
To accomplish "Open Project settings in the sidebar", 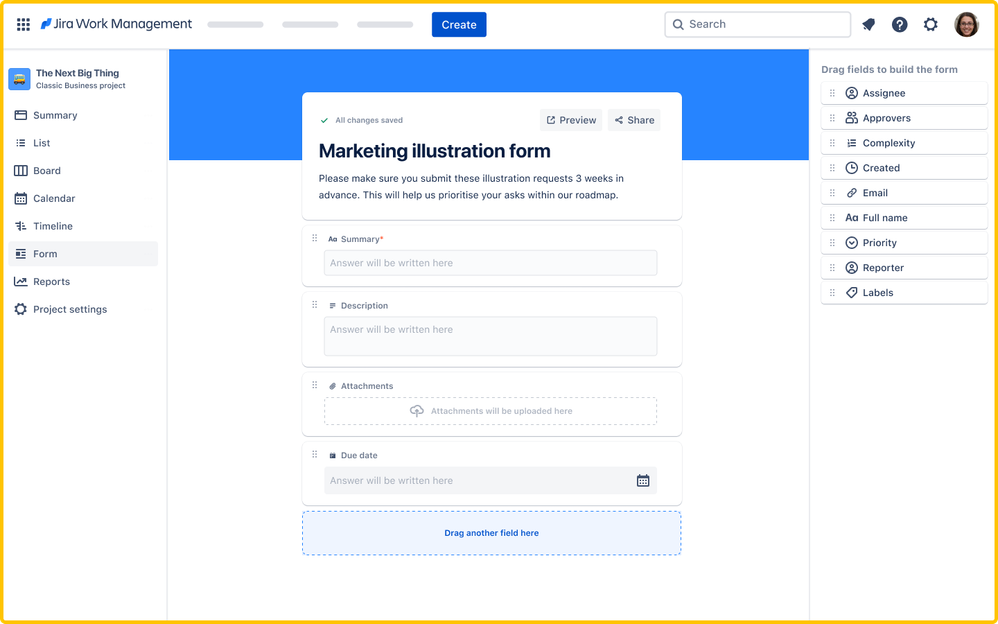I will click(x=83, y=309).
